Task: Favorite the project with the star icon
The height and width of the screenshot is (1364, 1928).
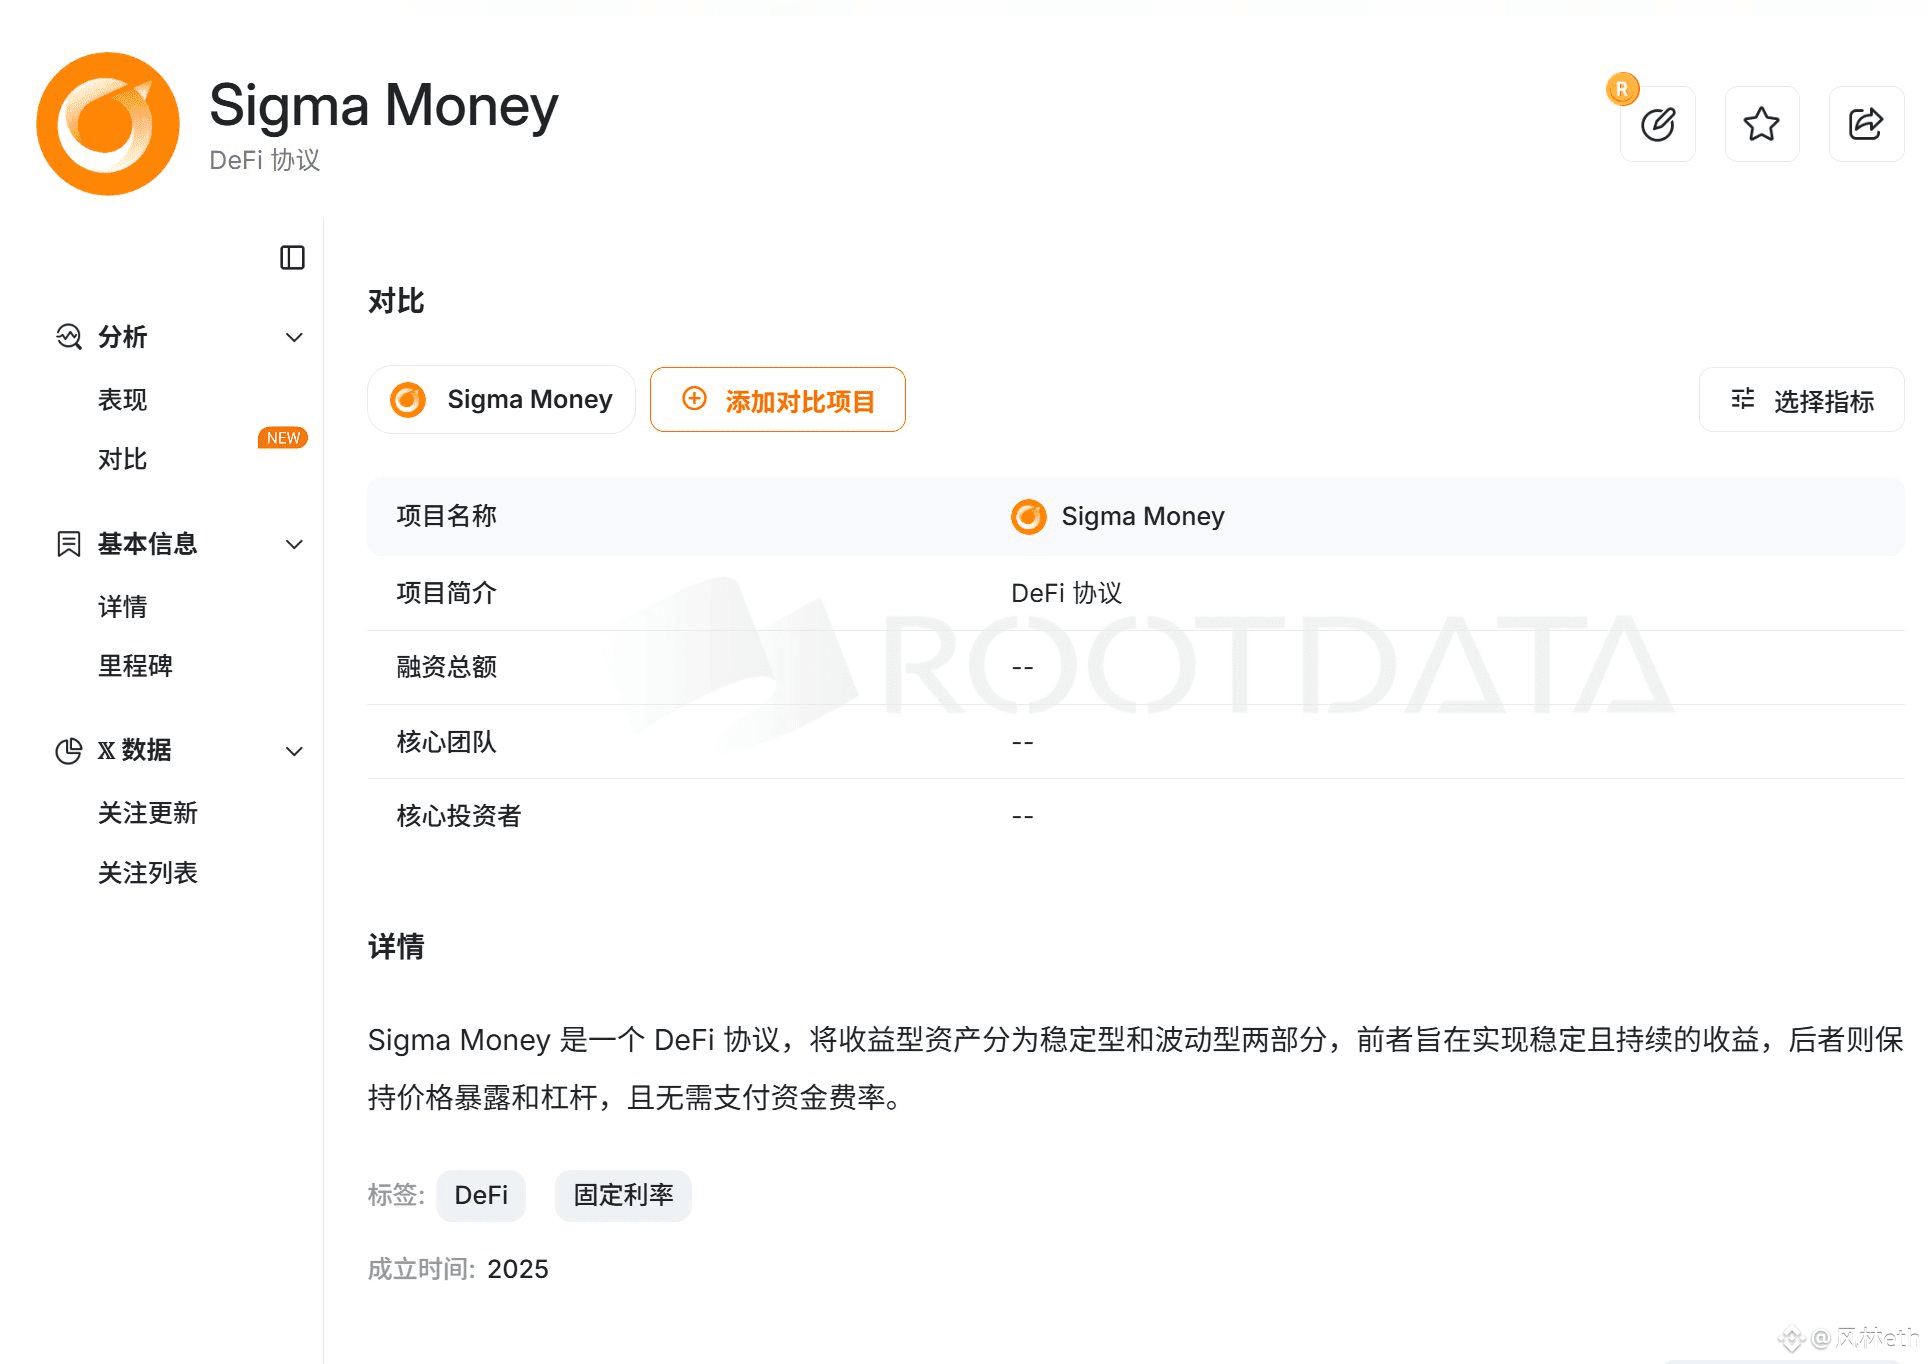Action: pos(1761,124)
